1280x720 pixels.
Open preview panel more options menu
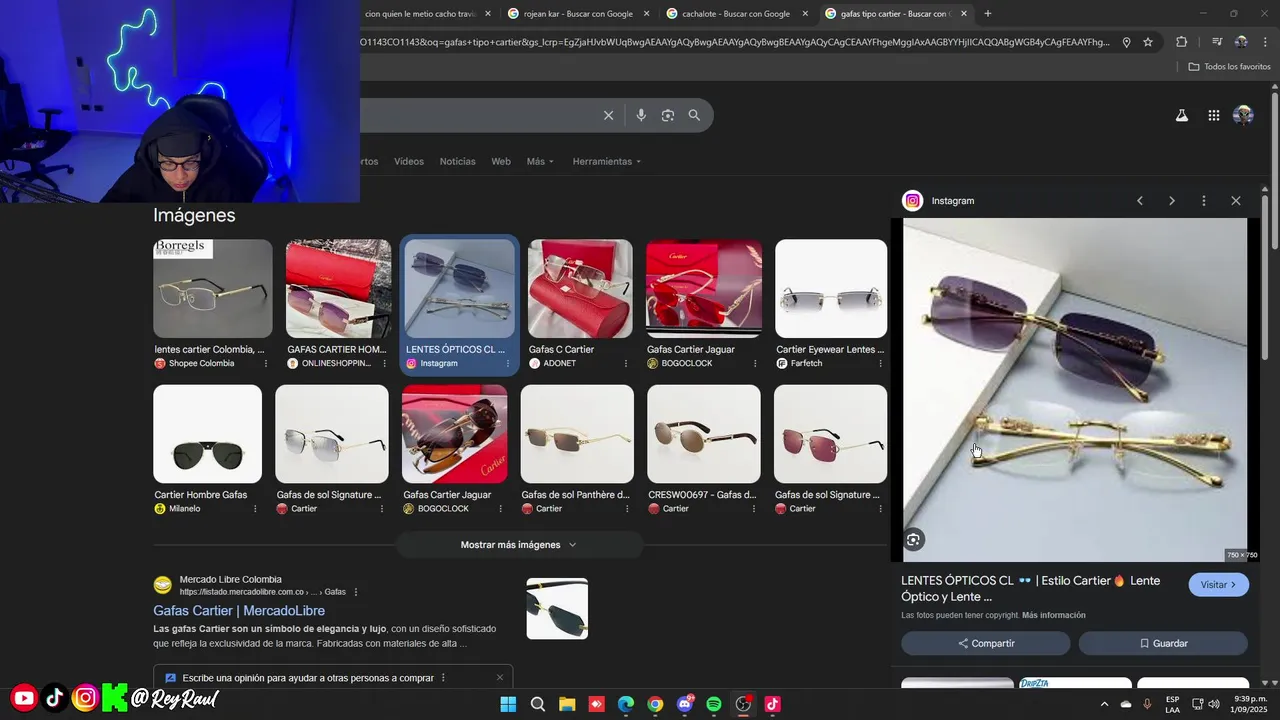tap(1204, 201)
